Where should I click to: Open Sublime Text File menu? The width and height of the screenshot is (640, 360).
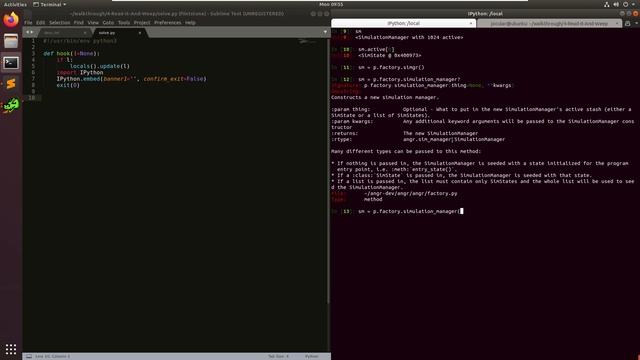[x=28, y=22]
